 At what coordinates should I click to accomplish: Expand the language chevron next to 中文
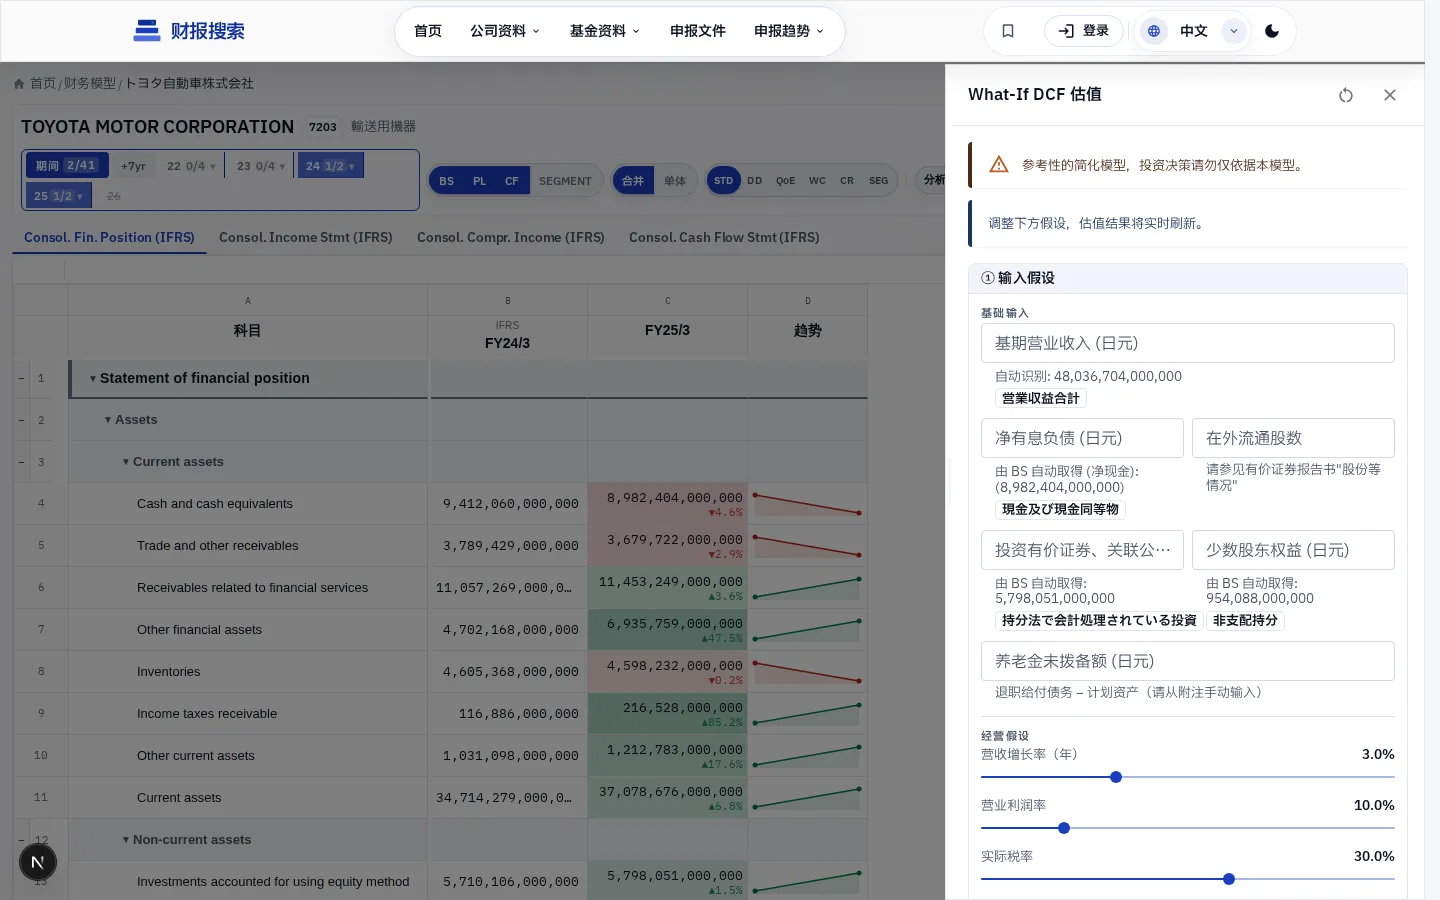point(1234,31)
